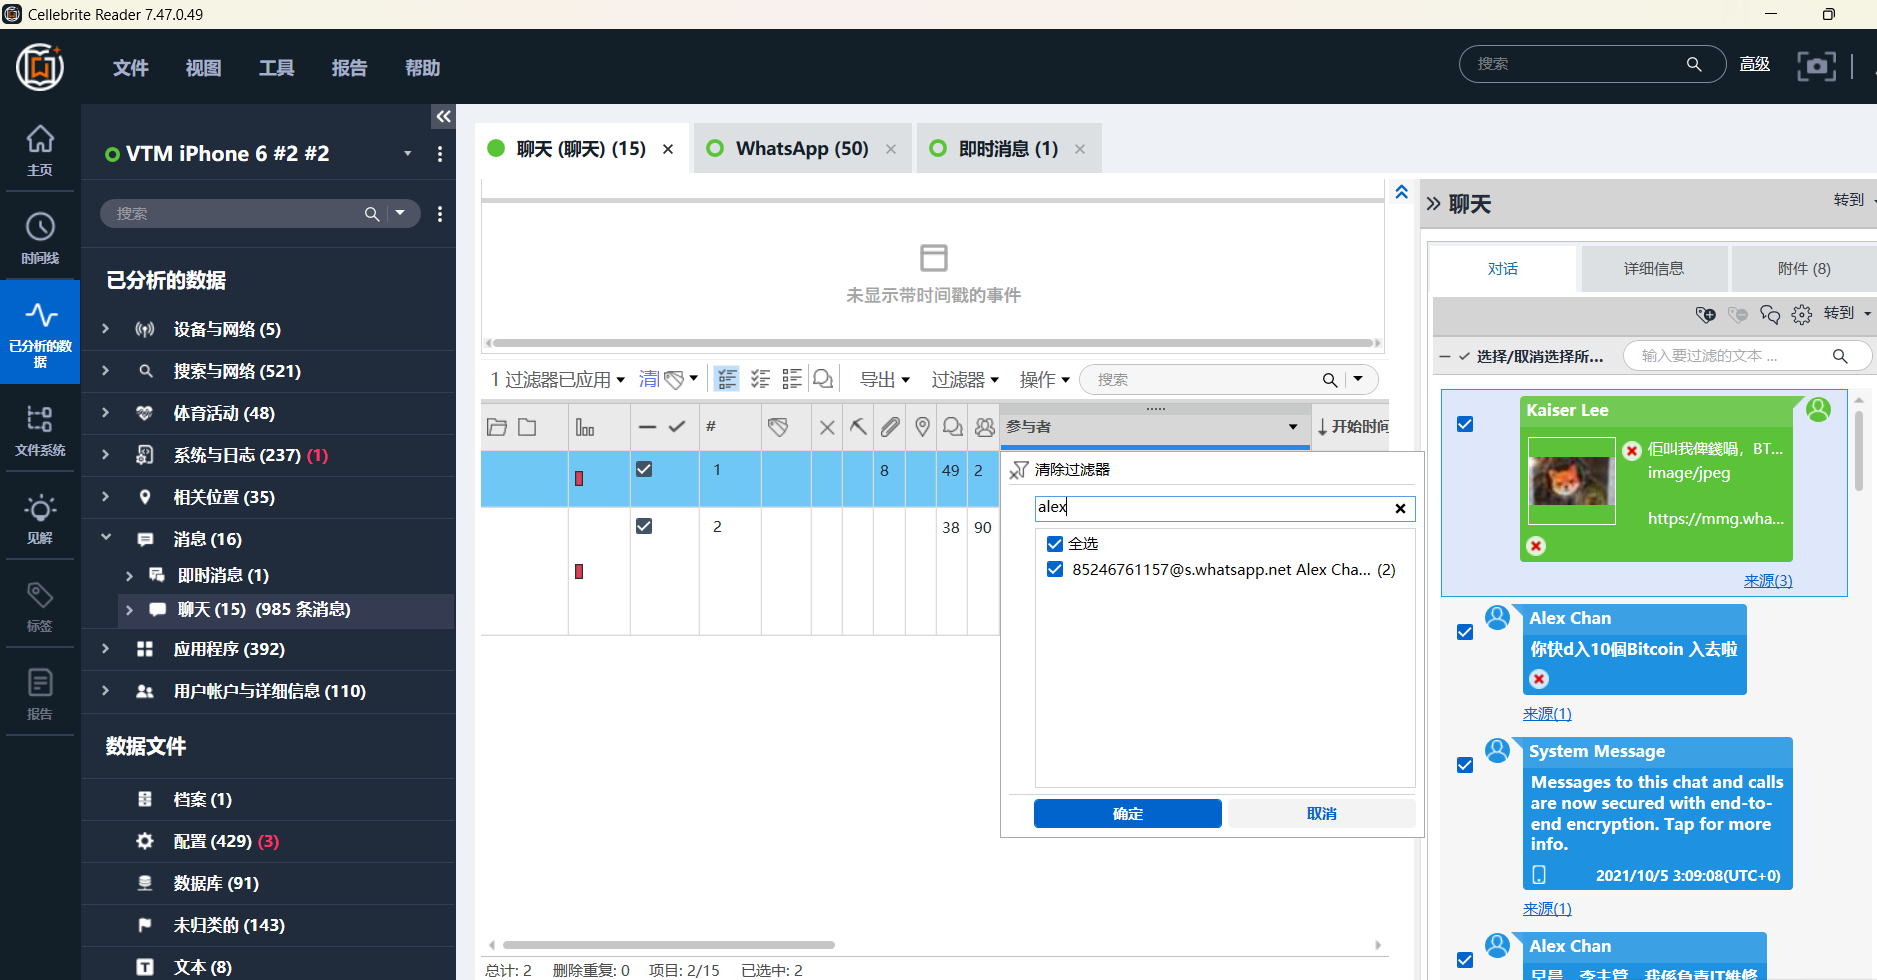
Task: Expand the 设备与网络 (5) tree node
Action: tap(106, 329)
